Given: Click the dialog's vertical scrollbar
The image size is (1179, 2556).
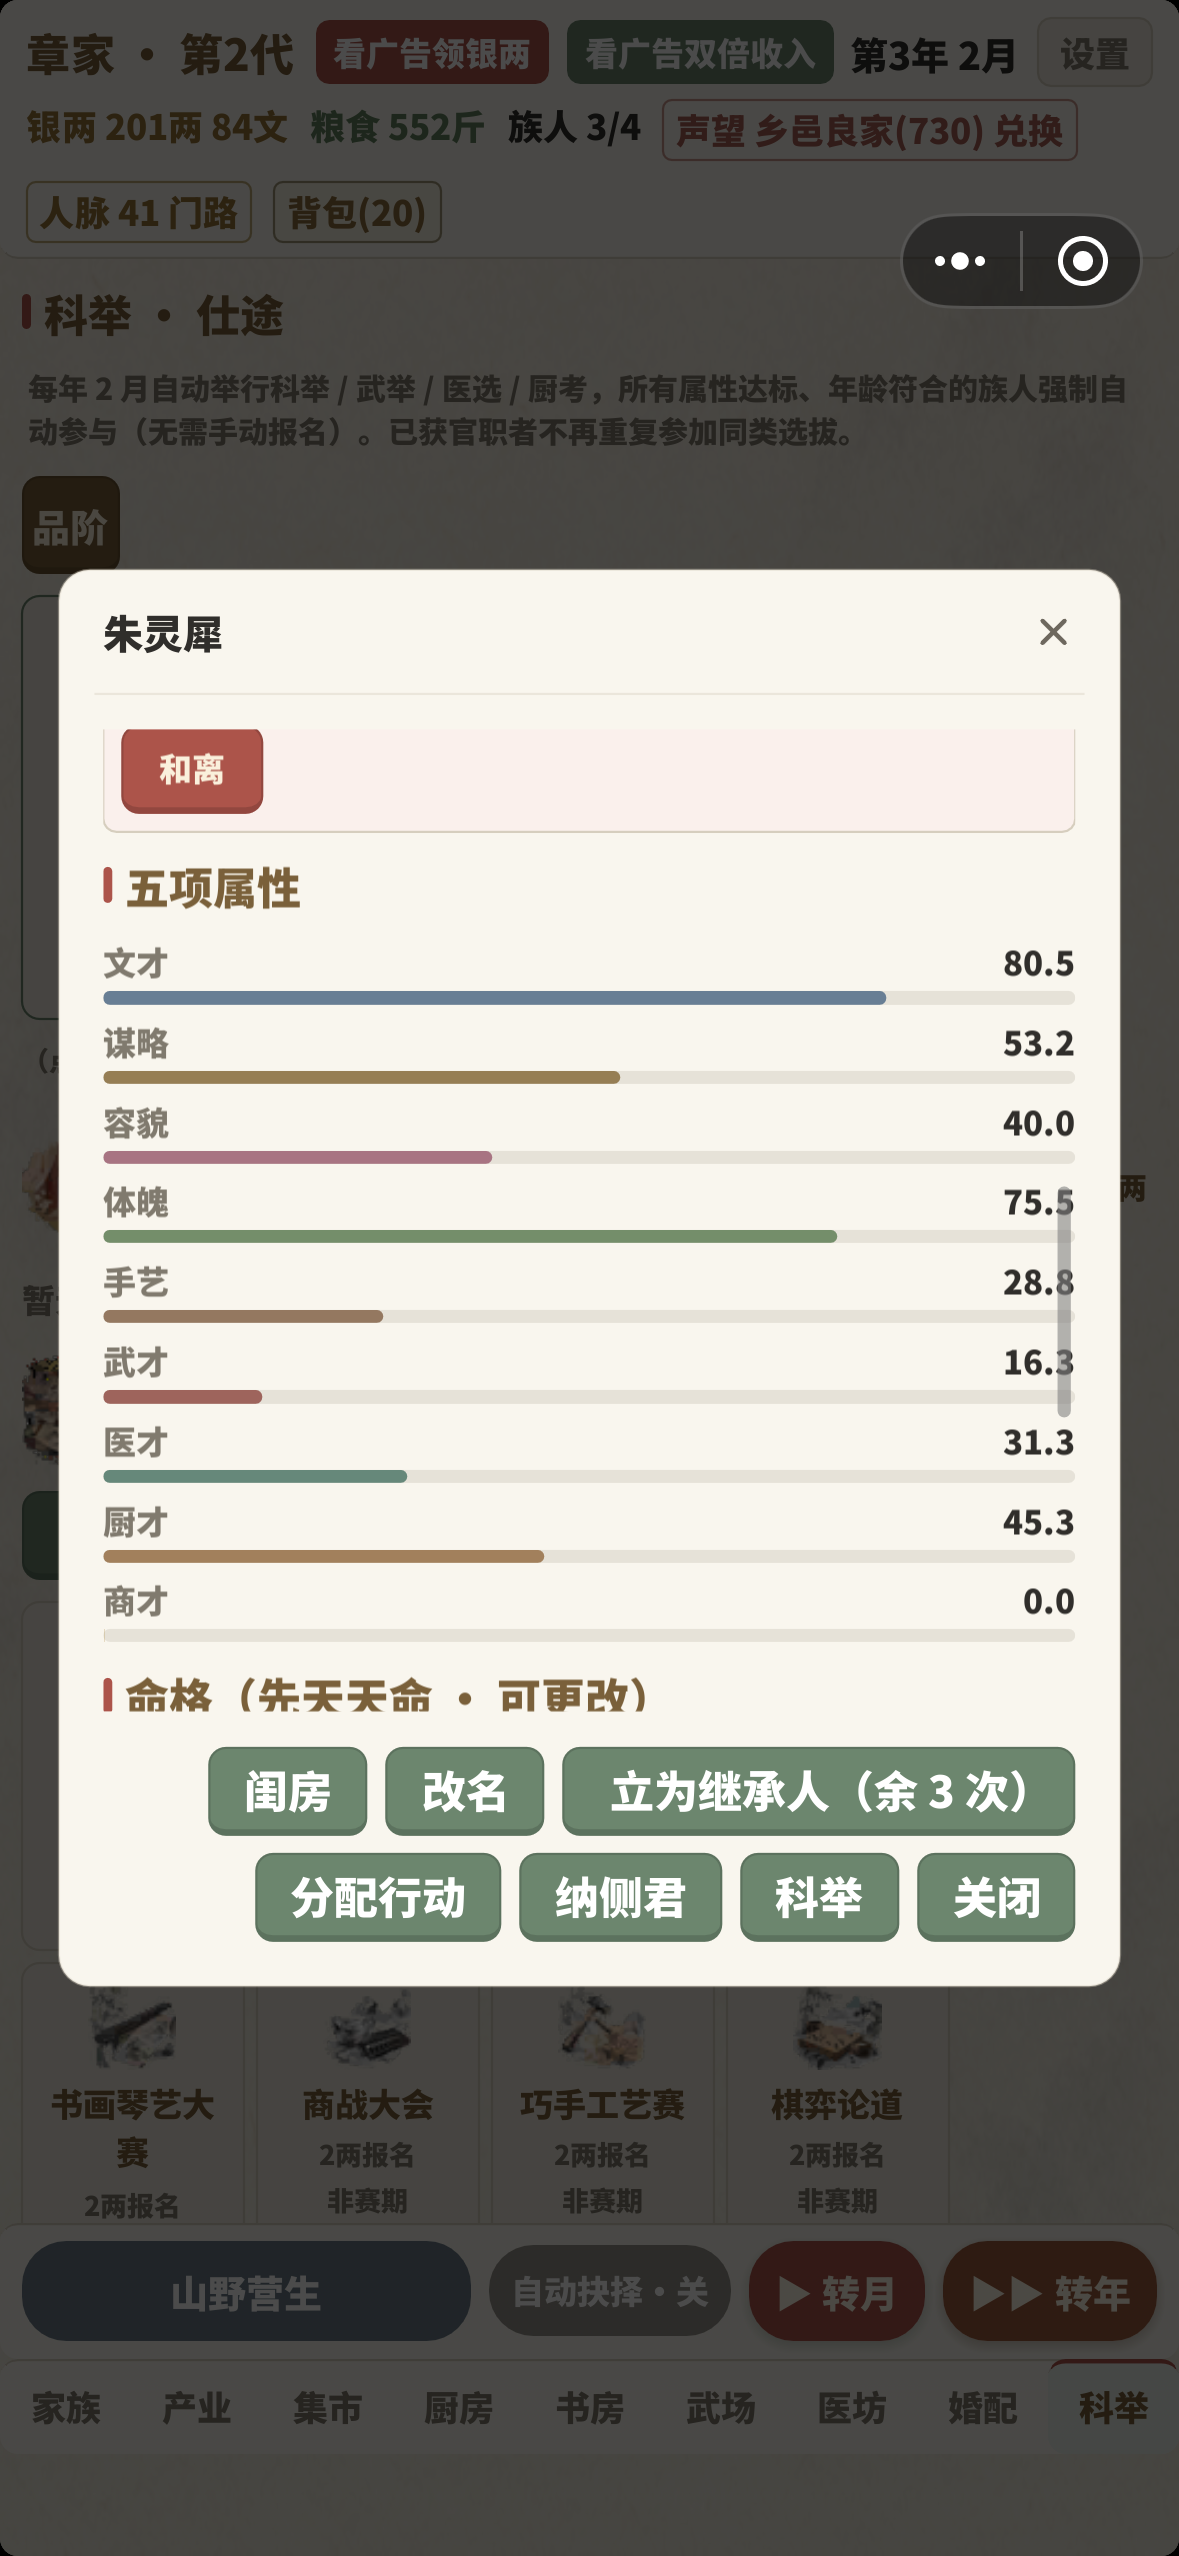Looking at the screenshot, I should tap(1064, 1302).
